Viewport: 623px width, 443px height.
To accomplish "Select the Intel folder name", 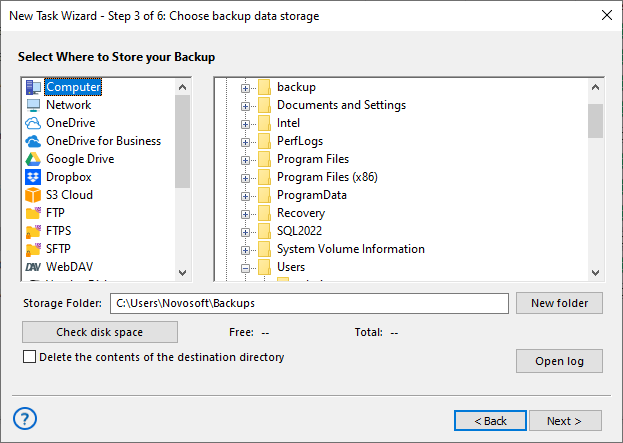I will [288, 123].
